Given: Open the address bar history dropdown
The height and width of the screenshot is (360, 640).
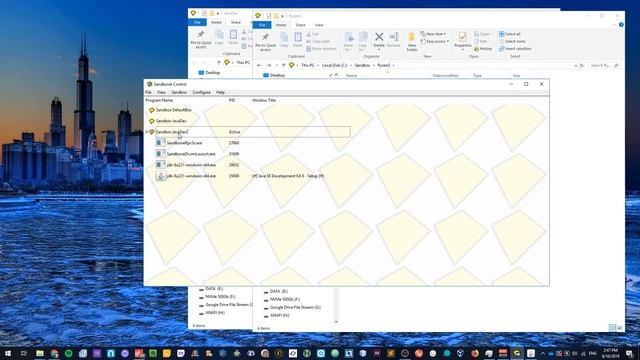Looking at the screenshot, I should click(x=576, y=65).
